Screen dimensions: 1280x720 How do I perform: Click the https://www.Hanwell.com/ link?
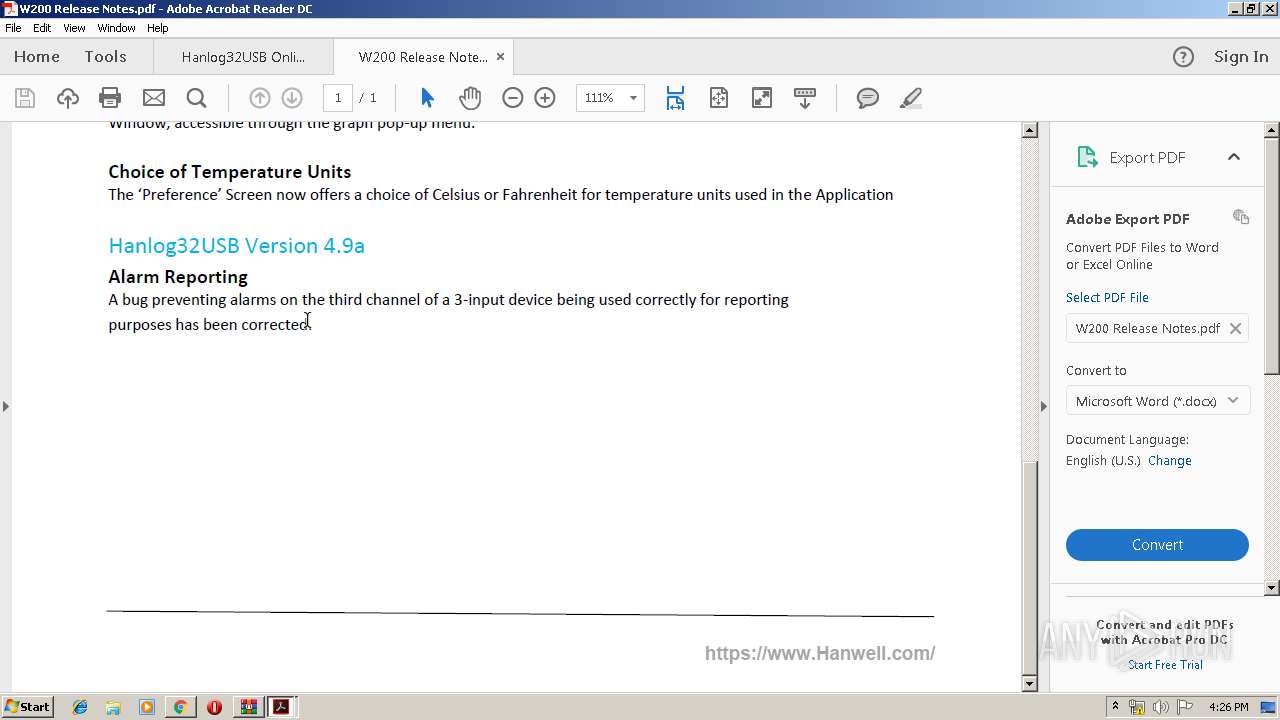(820, 653)
